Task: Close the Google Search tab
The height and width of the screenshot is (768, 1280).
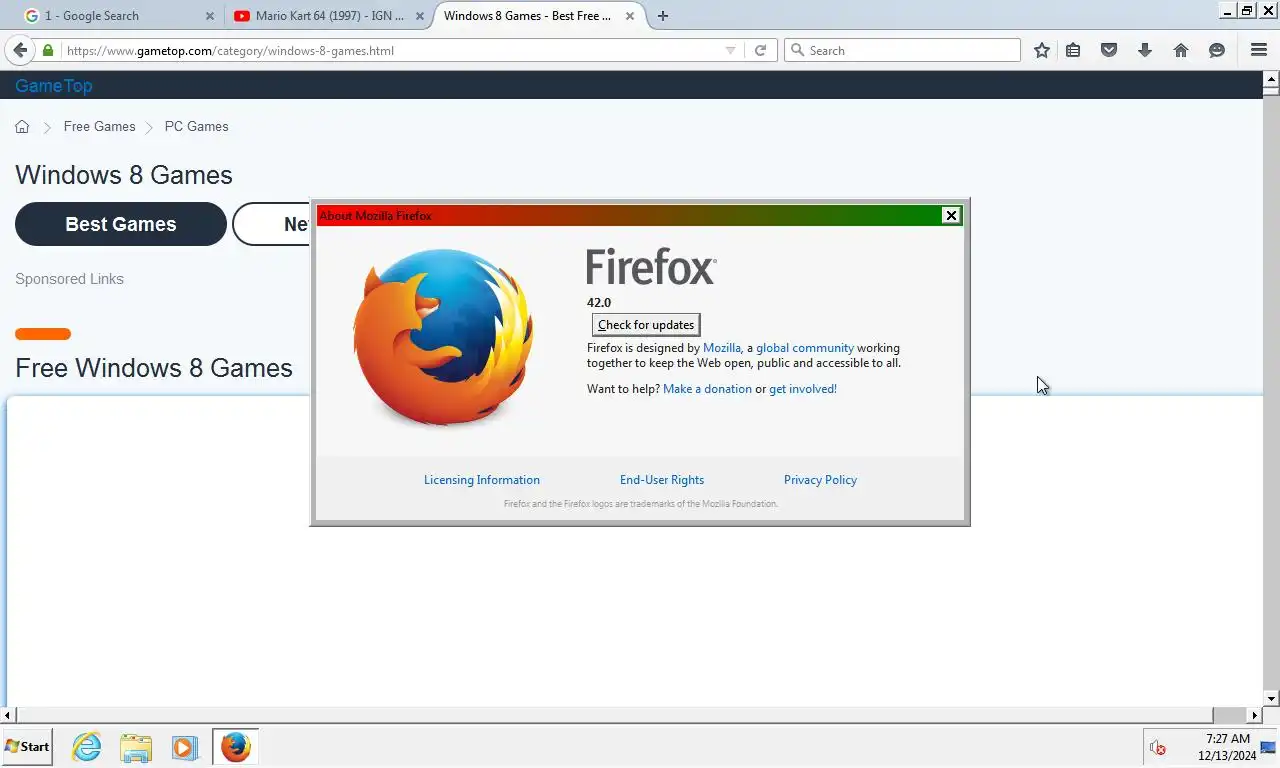Action: click(x=209, y=16)
